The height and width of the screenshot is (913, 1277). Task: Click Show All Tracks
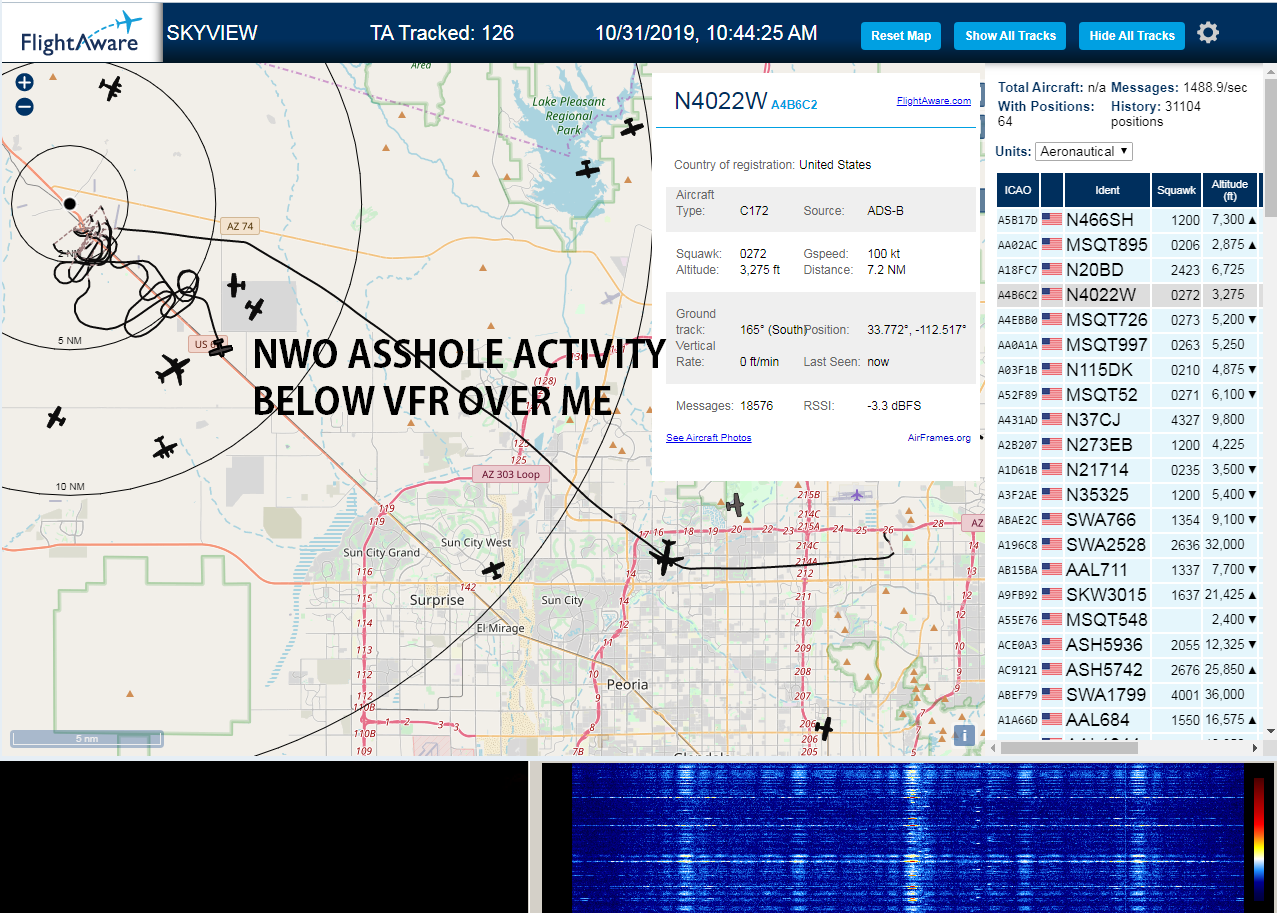click(x=1010, y=35)
